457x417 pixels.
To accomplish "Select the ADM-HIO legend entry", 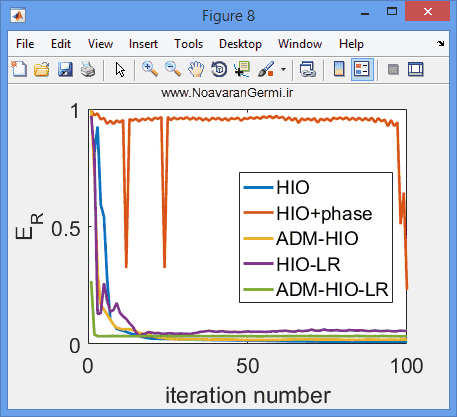I will click(301, 239).
